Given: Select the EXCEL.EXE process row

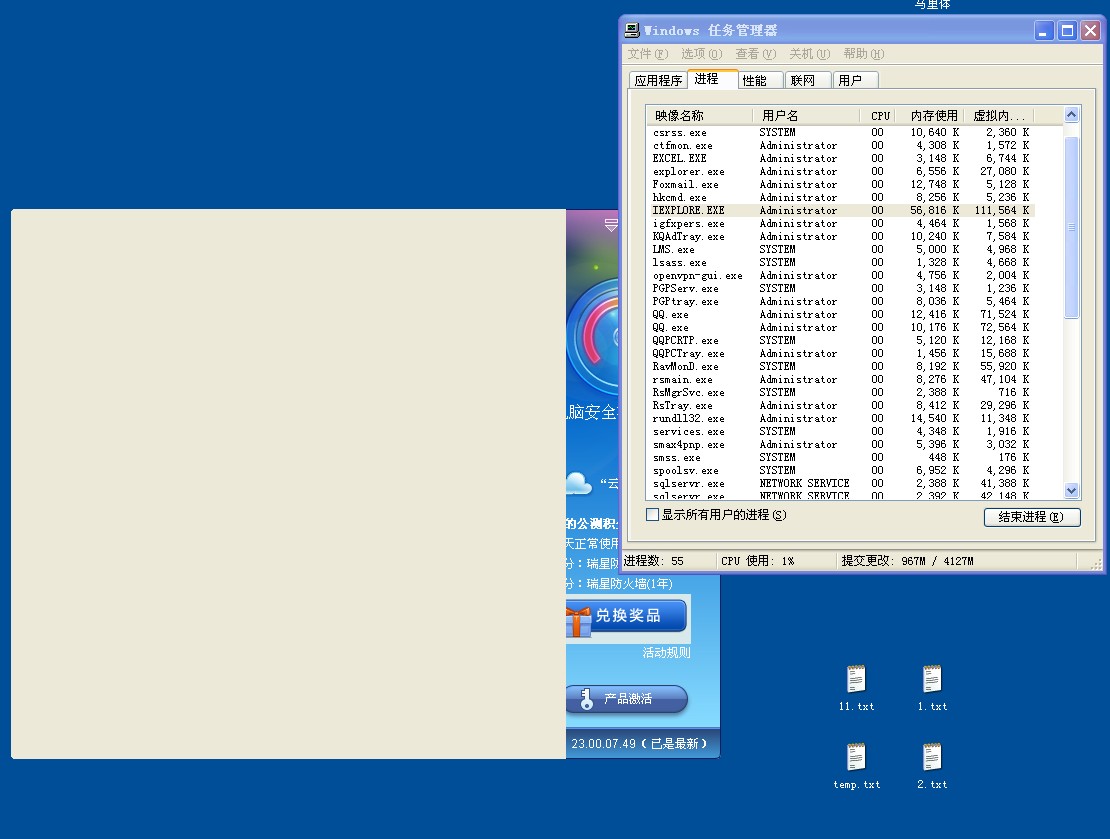Looking at the screenshot, I should coord(841,159).
